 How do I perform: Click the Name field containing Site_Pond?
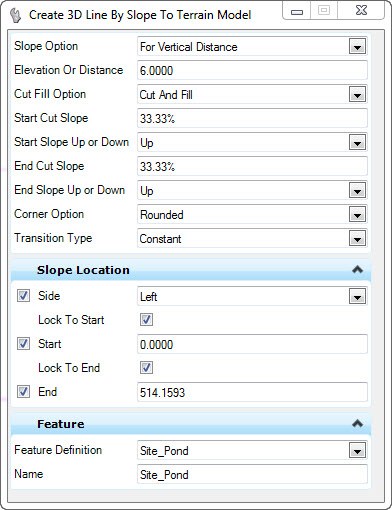point(252,474)
